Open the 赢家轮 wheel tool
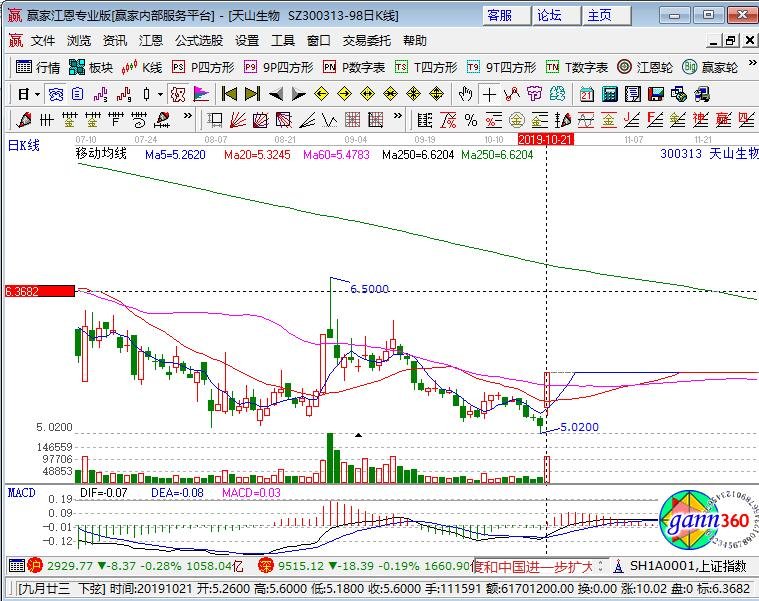The image size is (759, 601). [x=710, y=67]
